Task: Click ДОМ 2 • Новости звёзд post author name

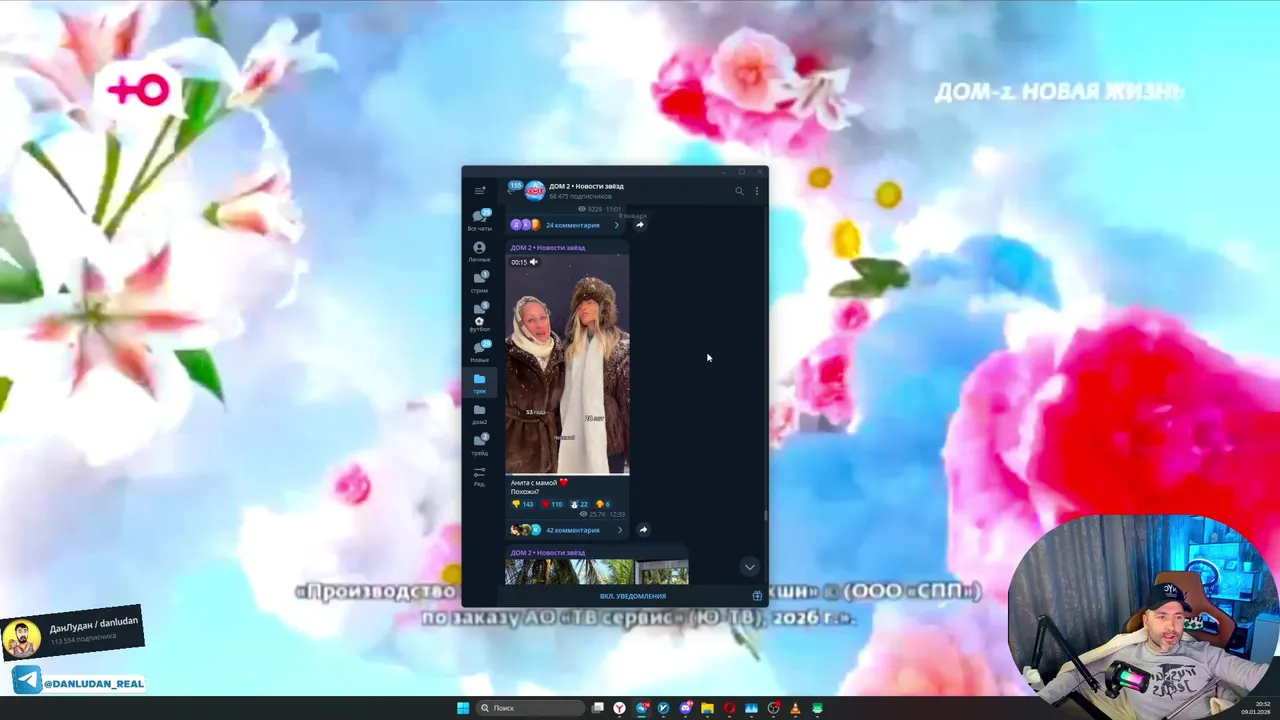Action: 548,247
